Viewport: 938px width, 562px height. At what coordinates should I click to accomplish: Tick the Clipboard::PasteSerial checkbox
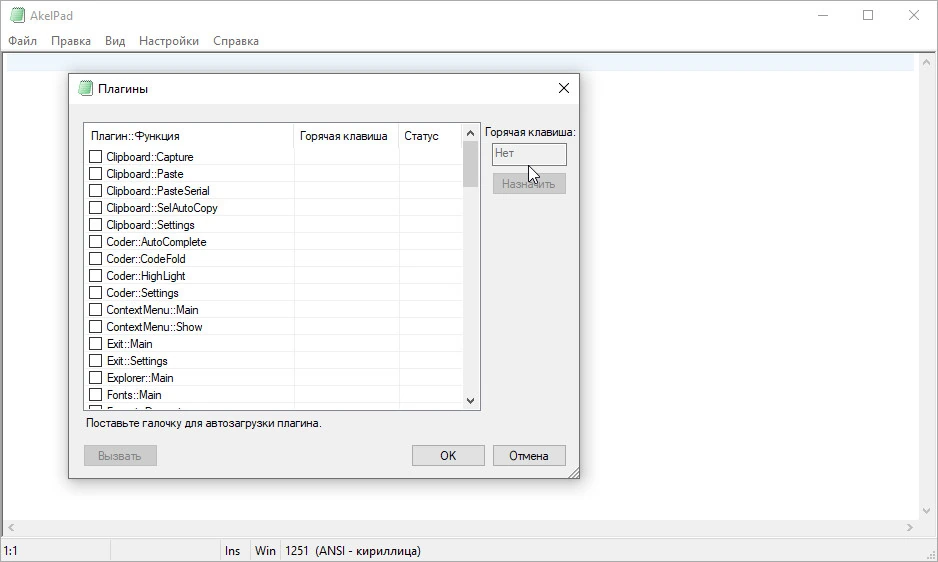click(95, 190)
